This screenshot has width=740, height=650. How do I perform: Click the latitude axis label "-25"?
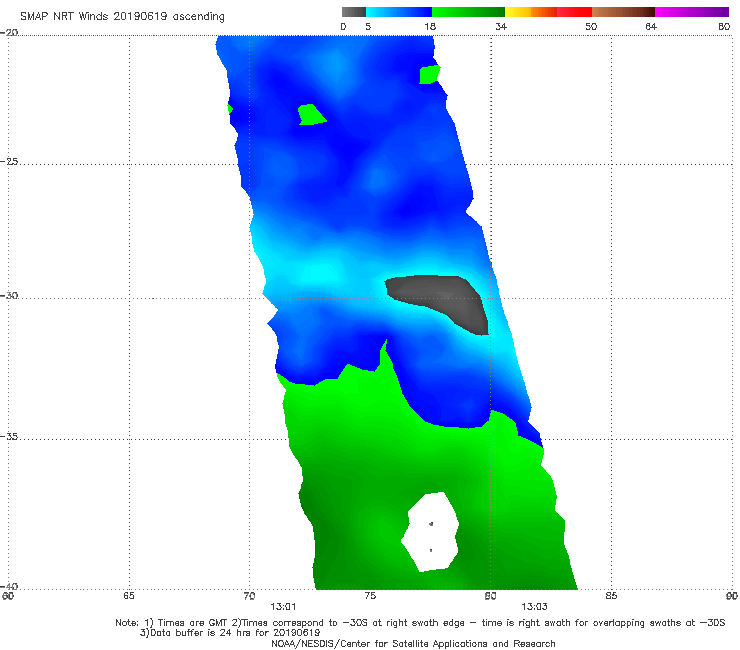point(9,162)
